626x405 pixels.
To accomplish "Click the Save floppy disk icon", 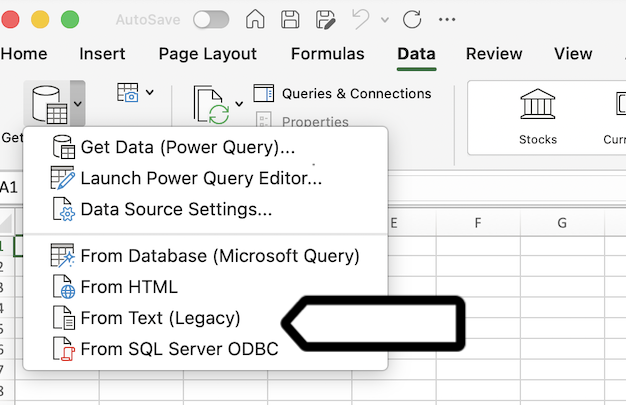I will [290, 19].
